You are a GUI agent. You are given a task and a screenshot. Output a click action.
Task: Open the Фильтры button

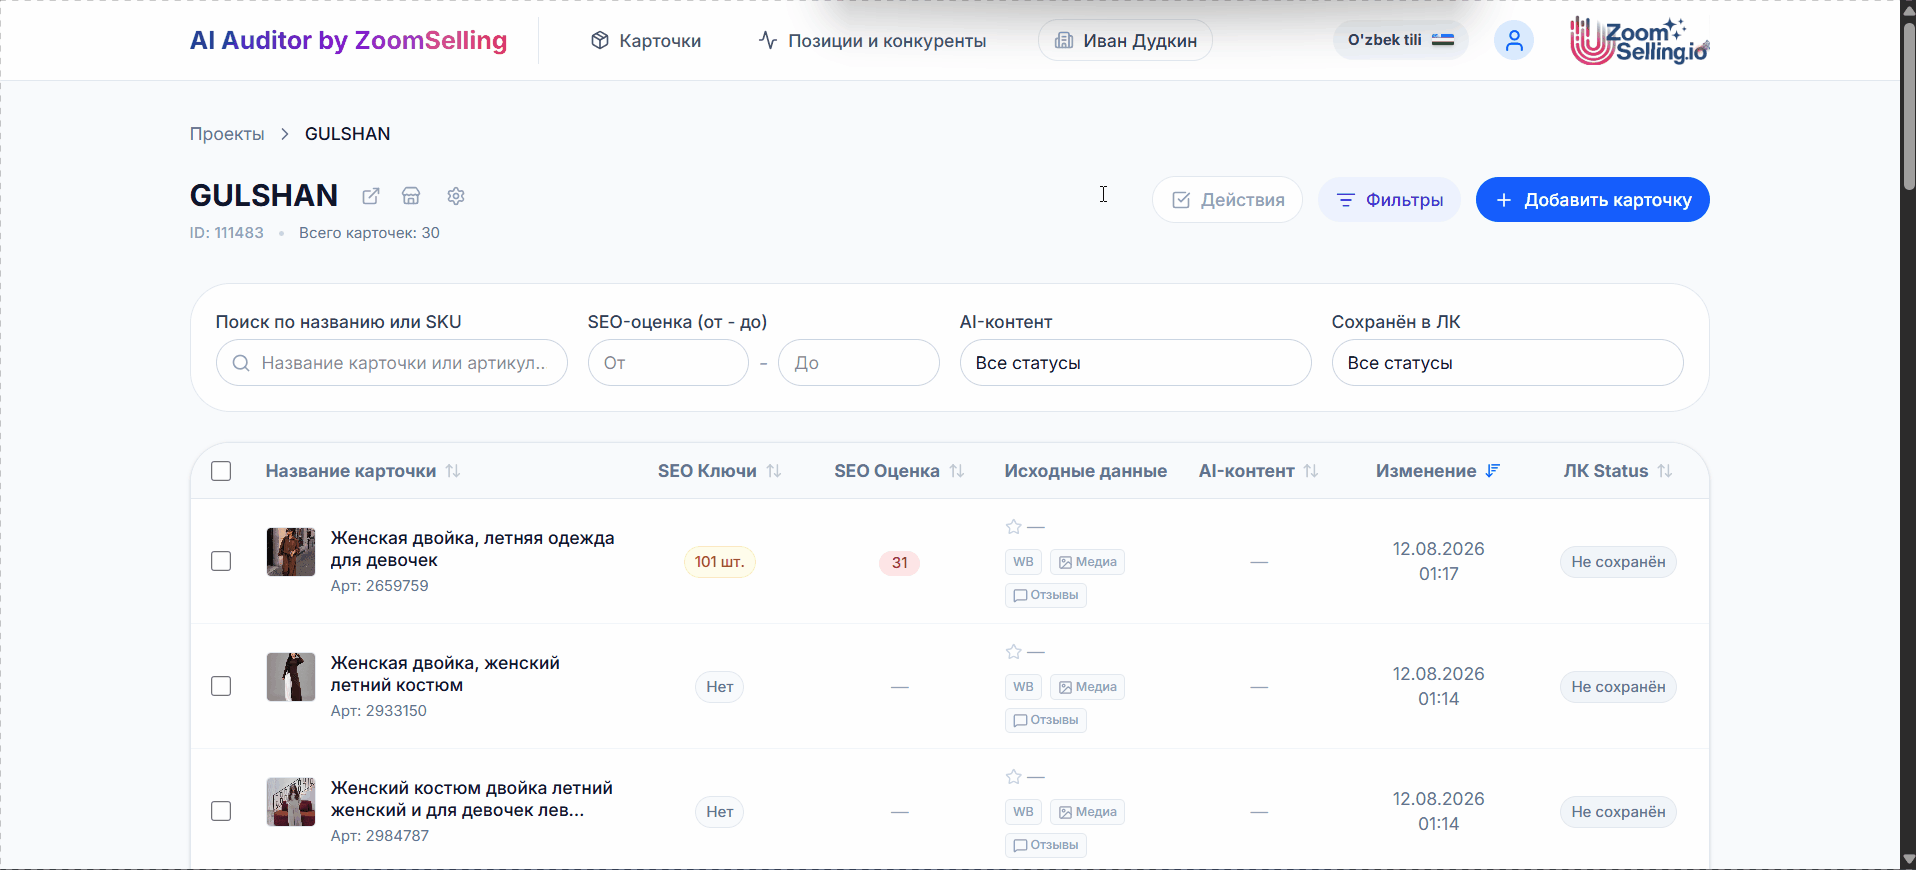coord(1389,200)
